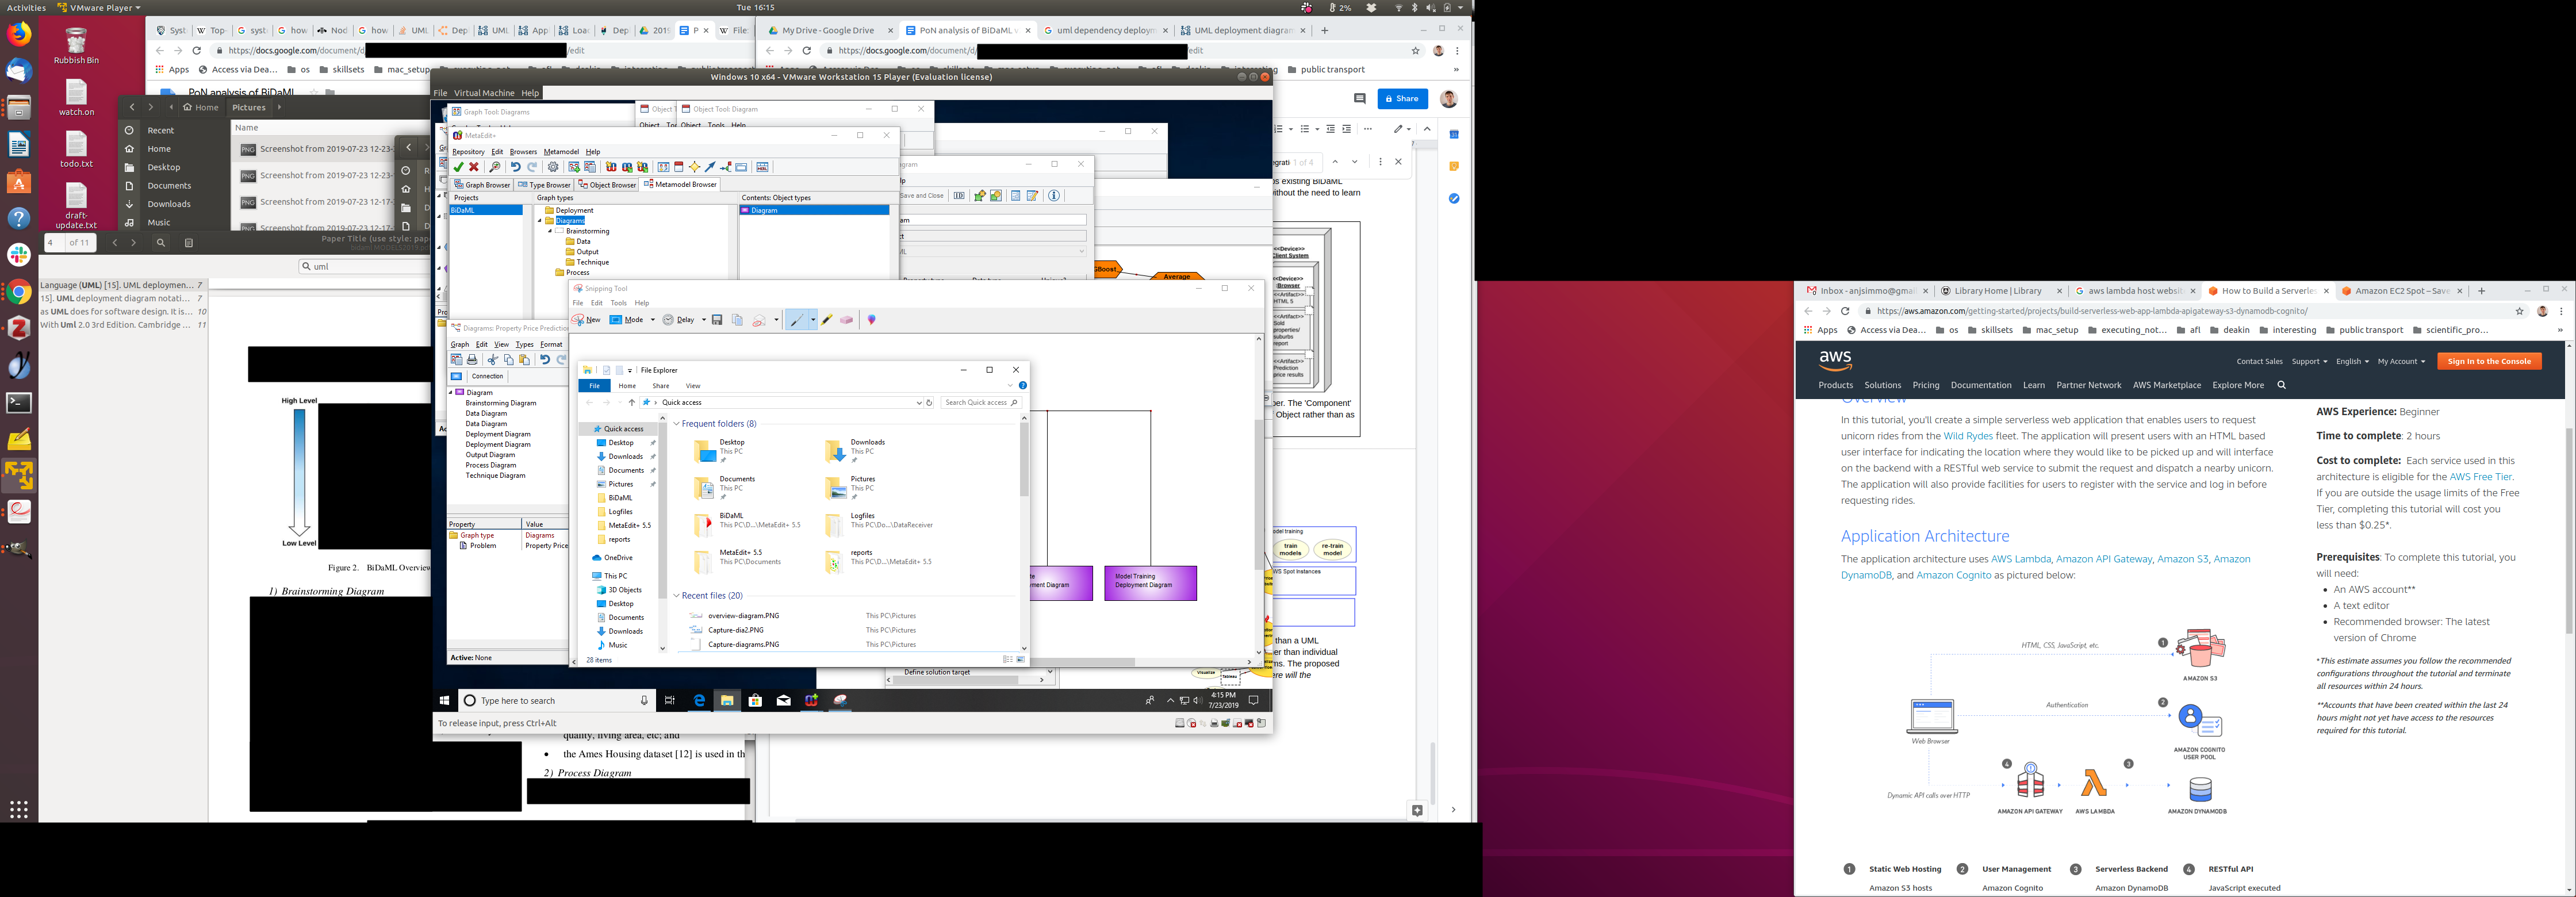Click the Paint 3D balloon icon in Snipping Tool
The width and height of the screenshot is (2576, 897).
point(871,320)
